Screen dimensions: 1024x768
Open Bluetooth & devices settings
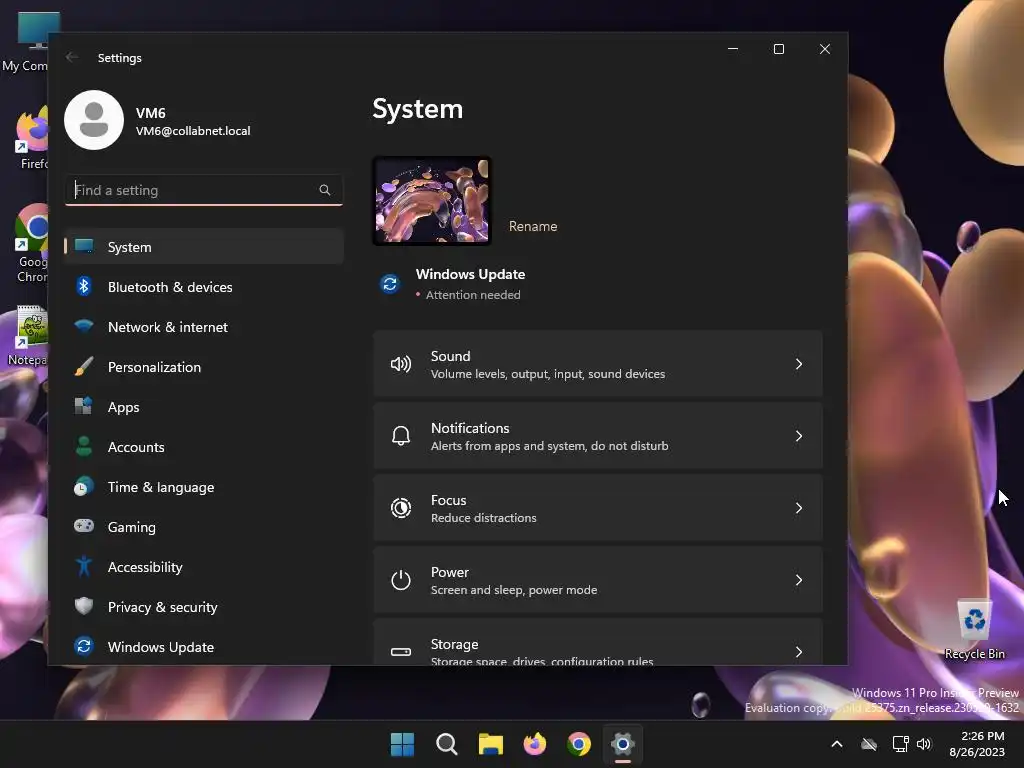[x=204, y=287]
